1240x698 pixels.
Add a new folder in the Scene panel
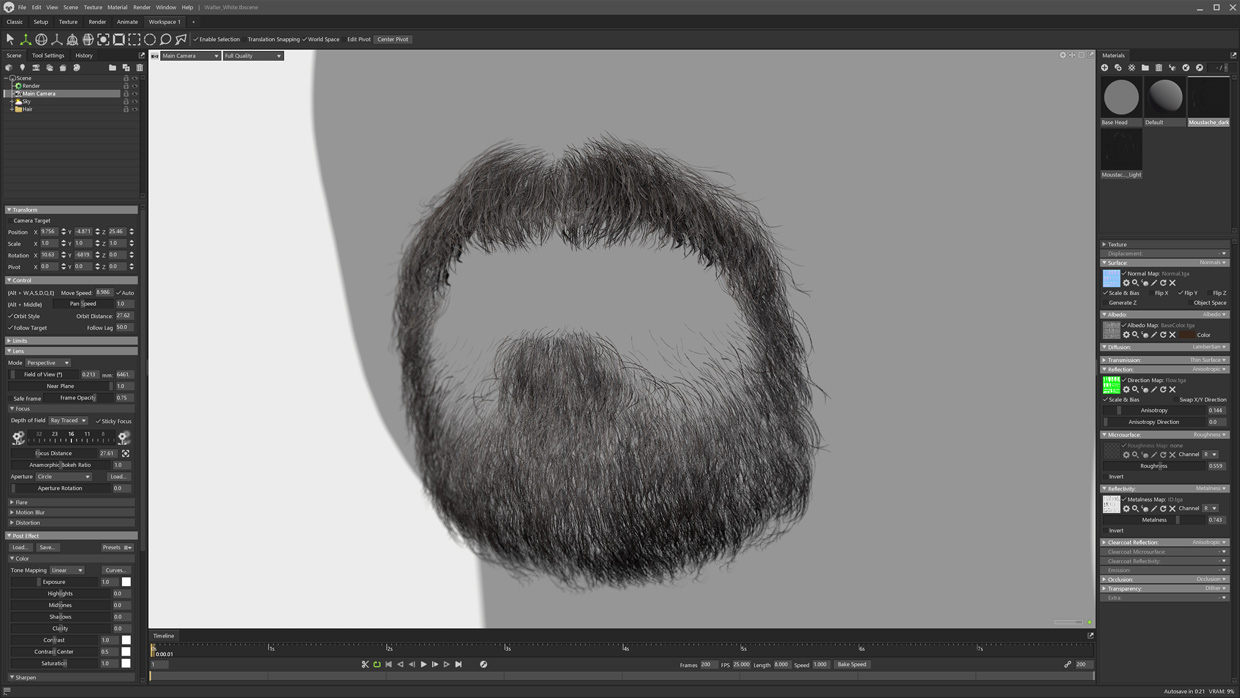point(112,68)
